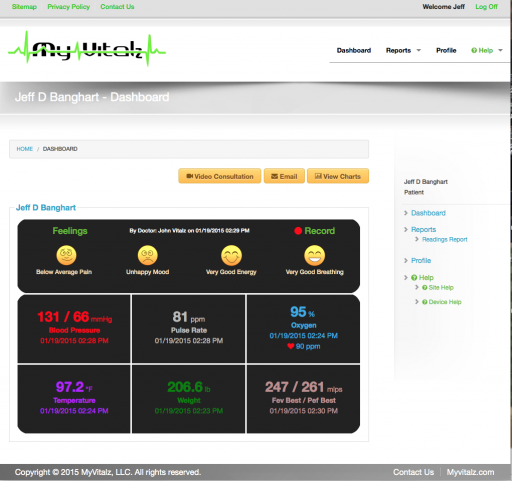Go to HOME in breadcrumb
512x481 pixels.
tap(25, 149)
